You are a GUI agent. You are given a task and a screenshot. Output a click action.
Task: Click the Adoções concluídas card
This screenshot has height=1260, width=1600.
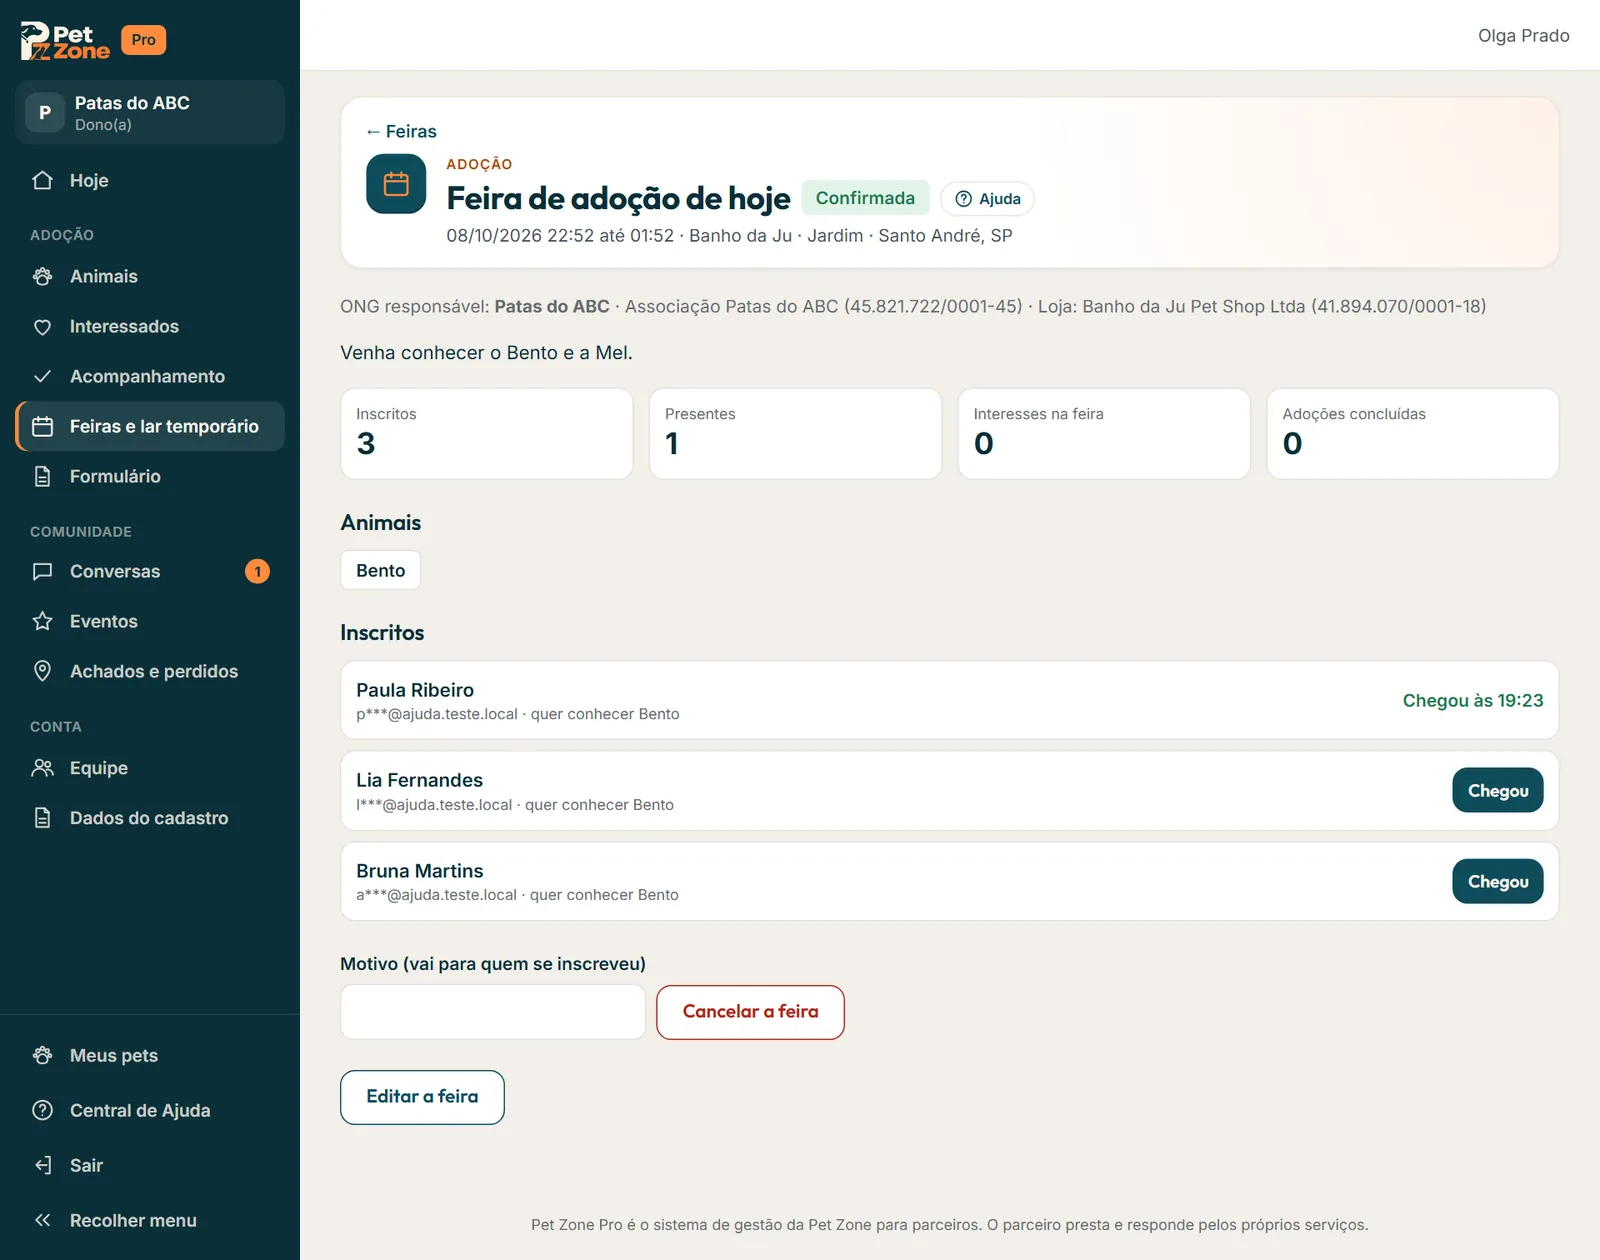tap(1412, 434)
